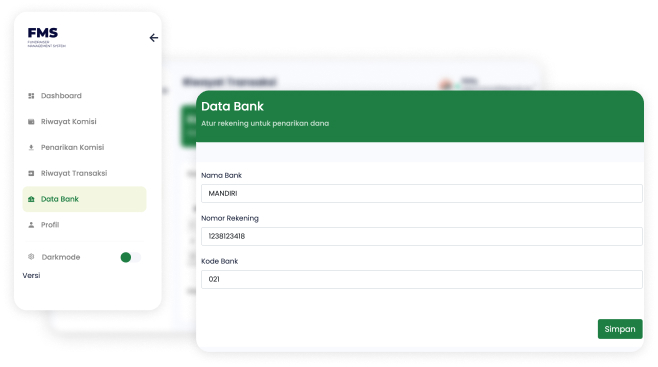
Task: Click the Simpan button
Action: click(620, 329)
